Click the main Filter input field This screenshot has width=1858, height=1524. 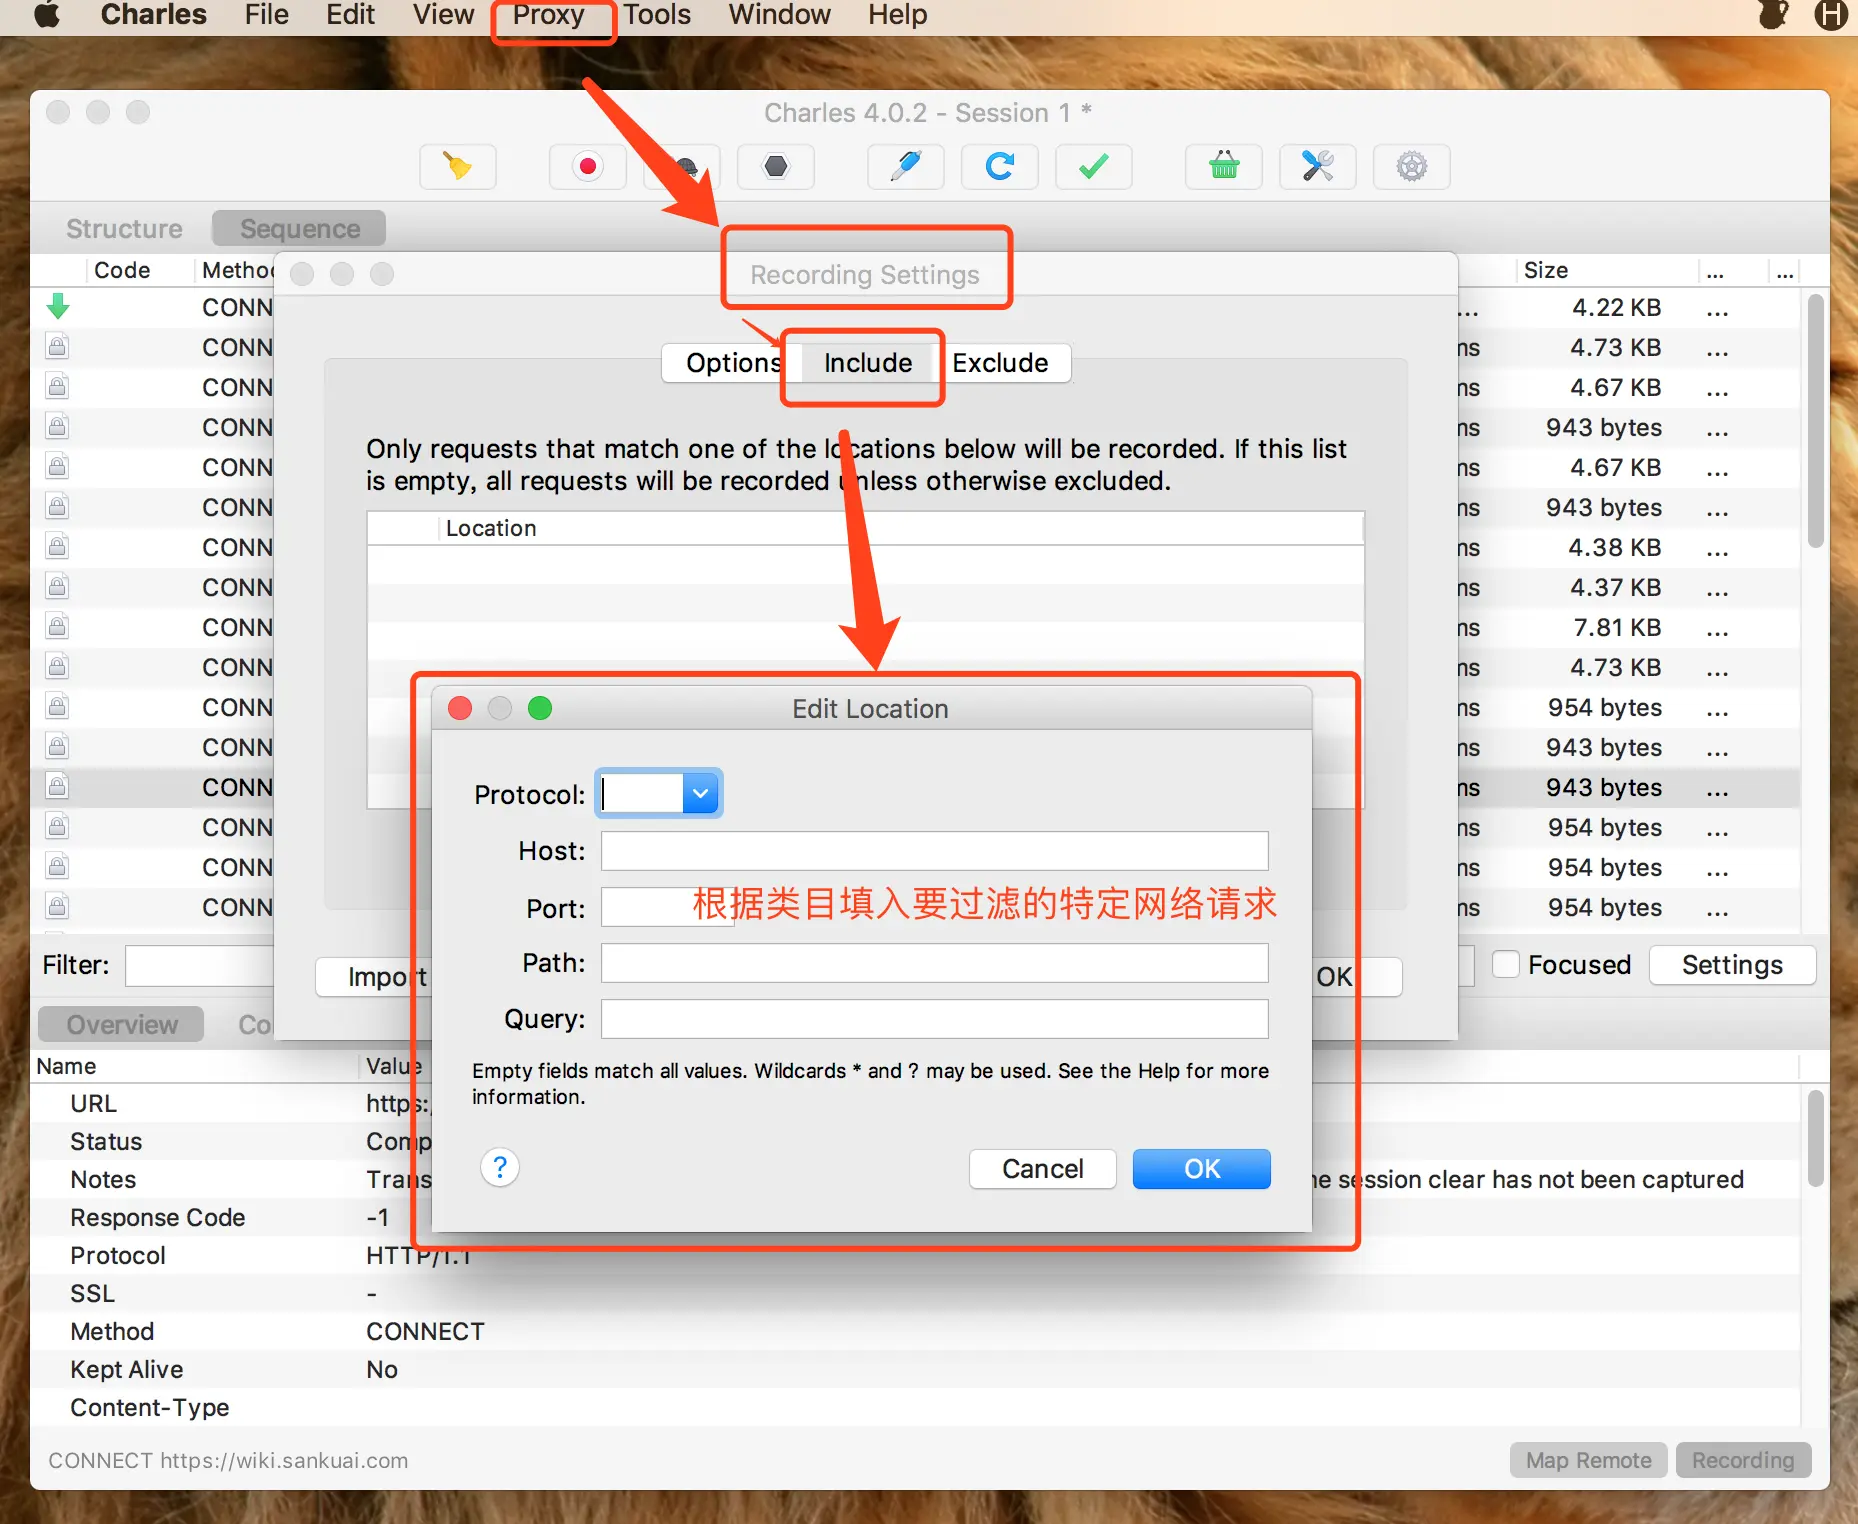[200, 965]
